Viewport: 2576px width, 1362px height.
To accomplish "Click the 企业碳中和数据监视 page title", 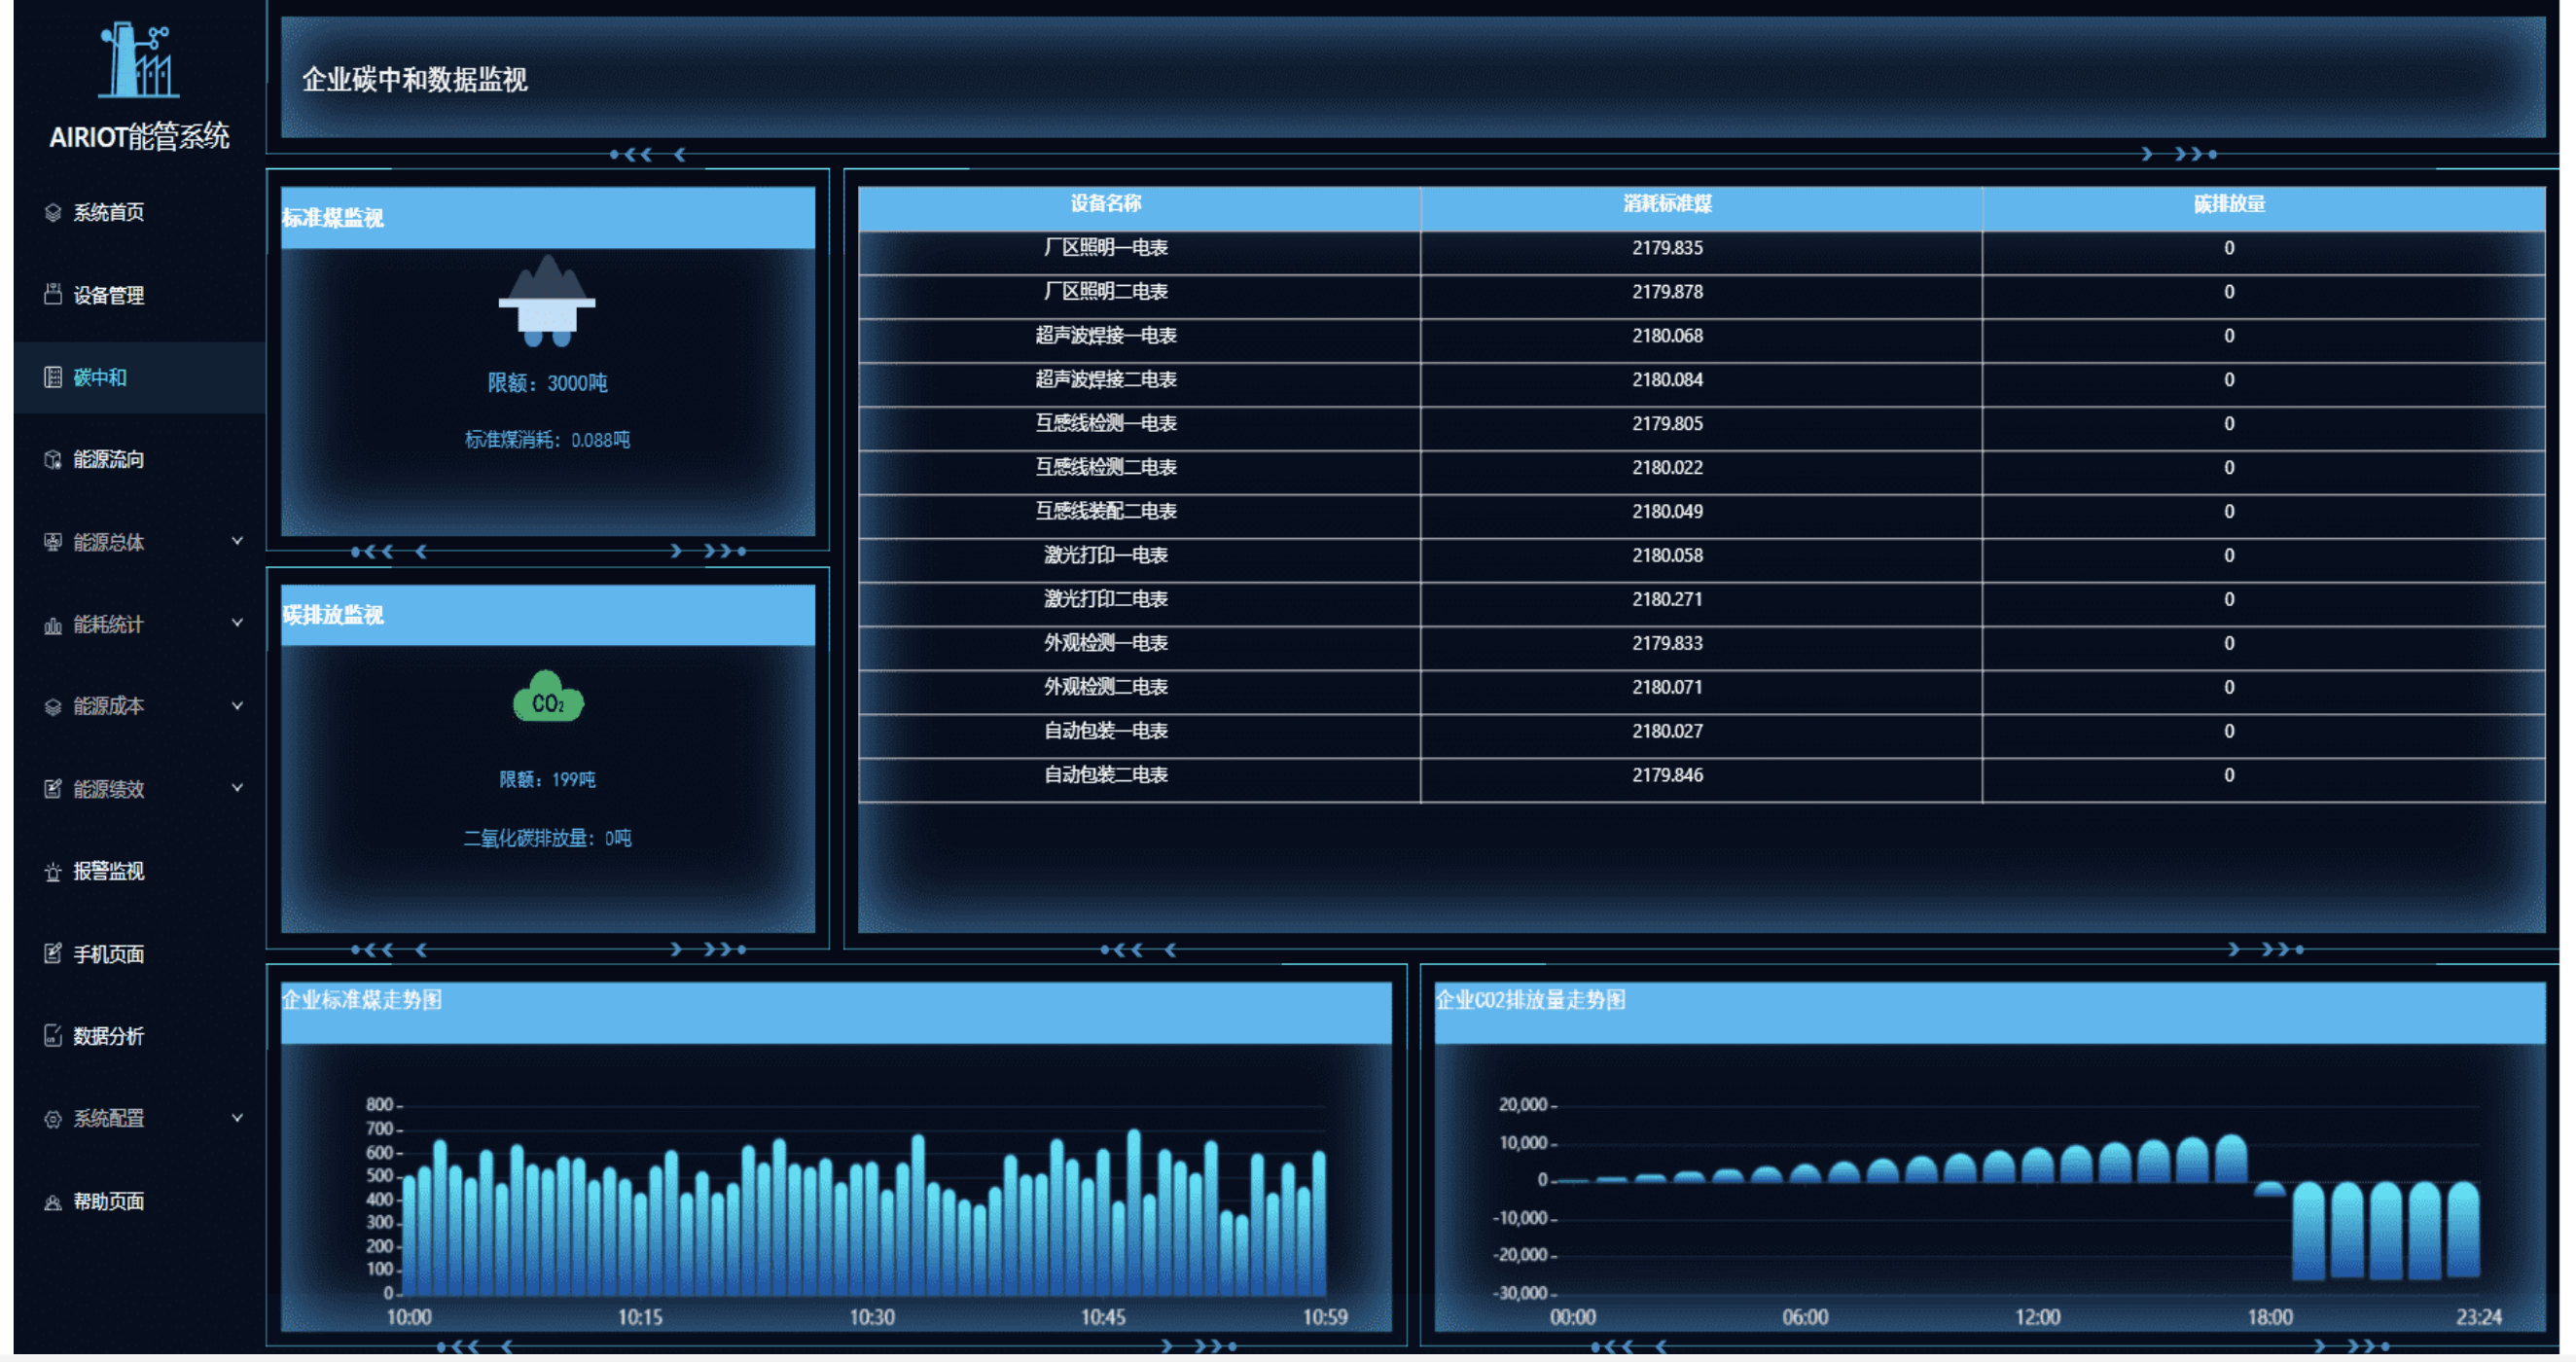I will pos(414,80).
